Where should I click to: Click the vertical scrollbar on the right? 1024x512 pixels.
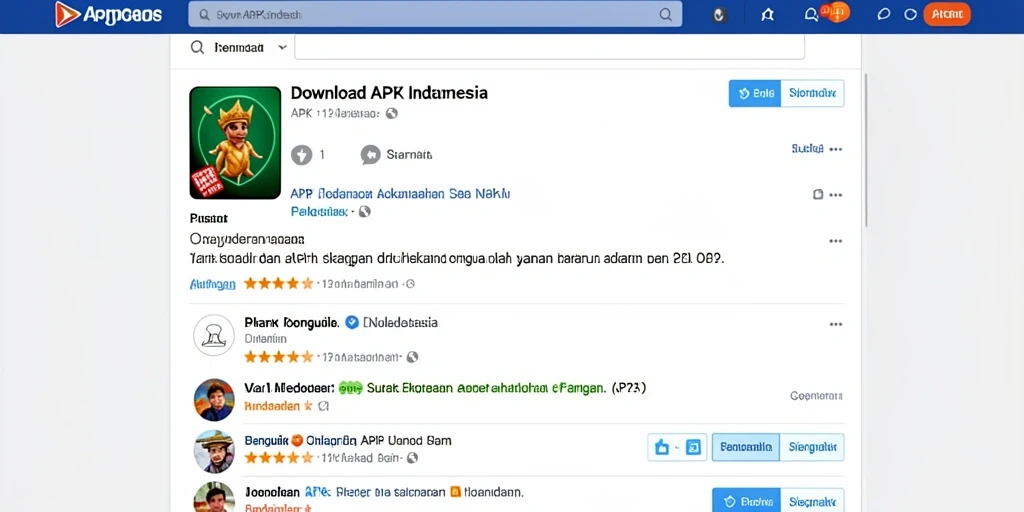tap(867, 150)
